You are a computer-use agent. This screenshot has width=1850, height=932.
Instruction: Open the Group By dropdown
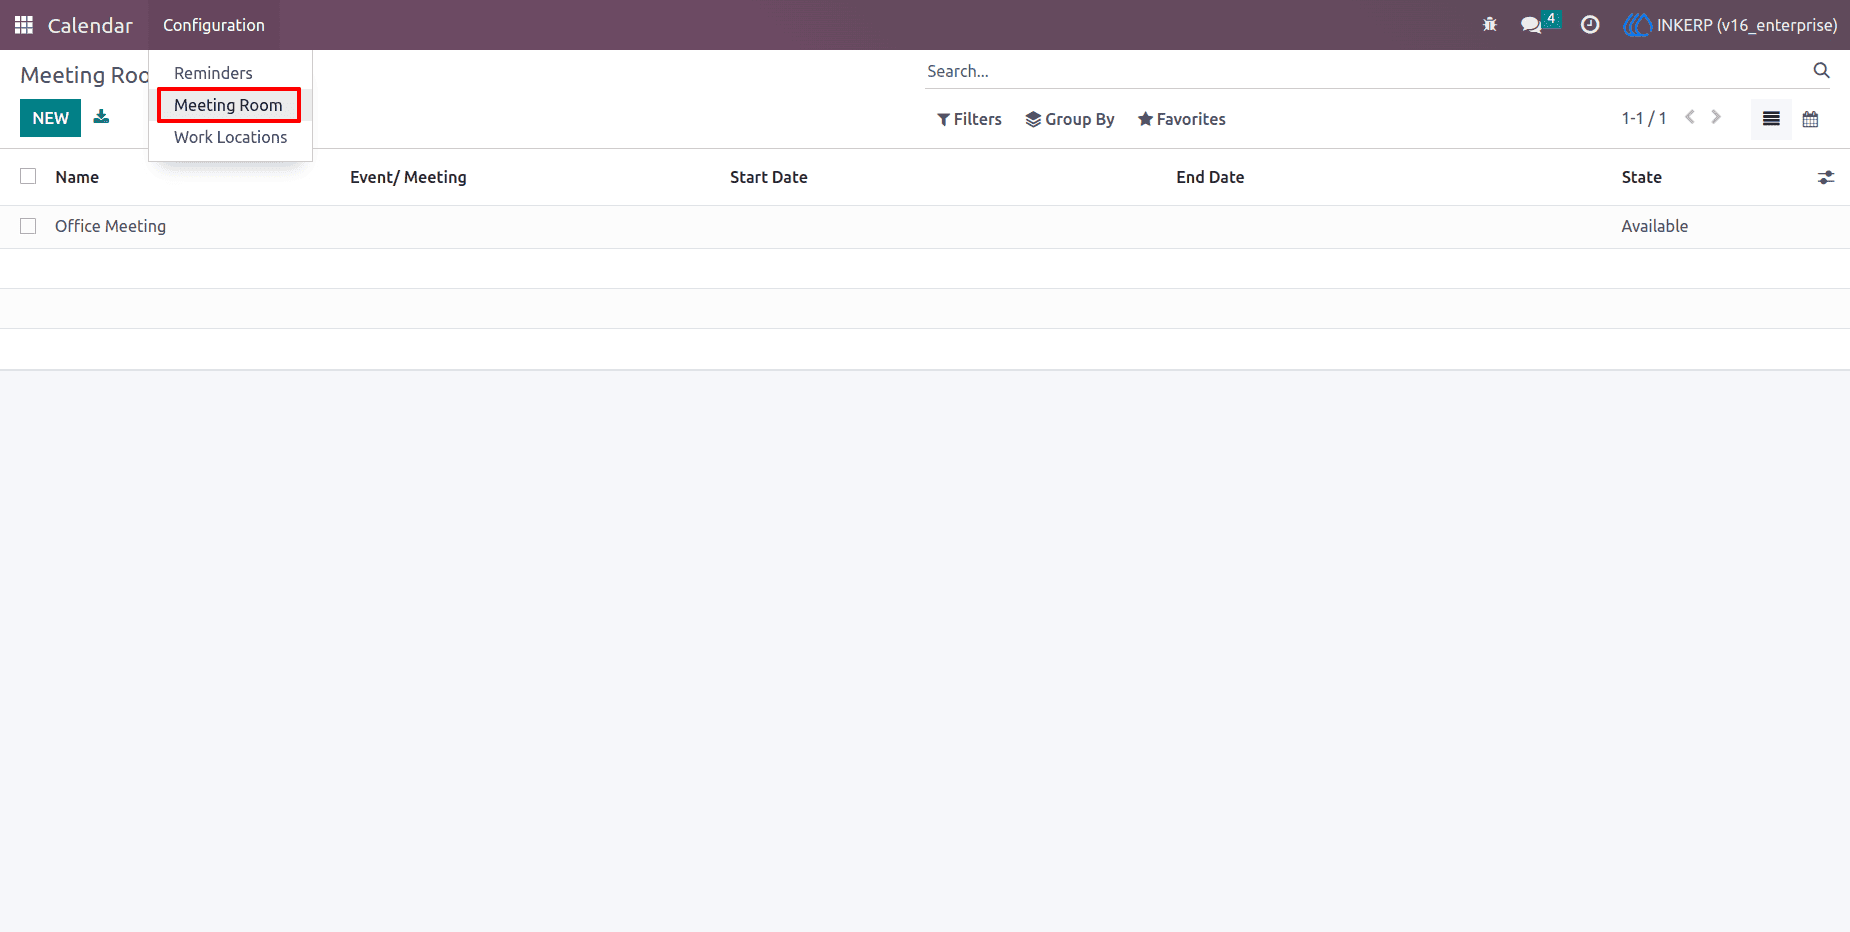(1070, 119)
